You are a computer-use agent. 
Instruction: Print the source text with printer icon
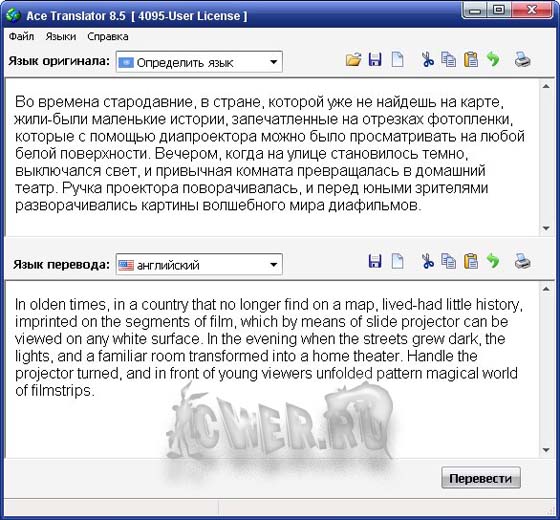pos(522,60)
